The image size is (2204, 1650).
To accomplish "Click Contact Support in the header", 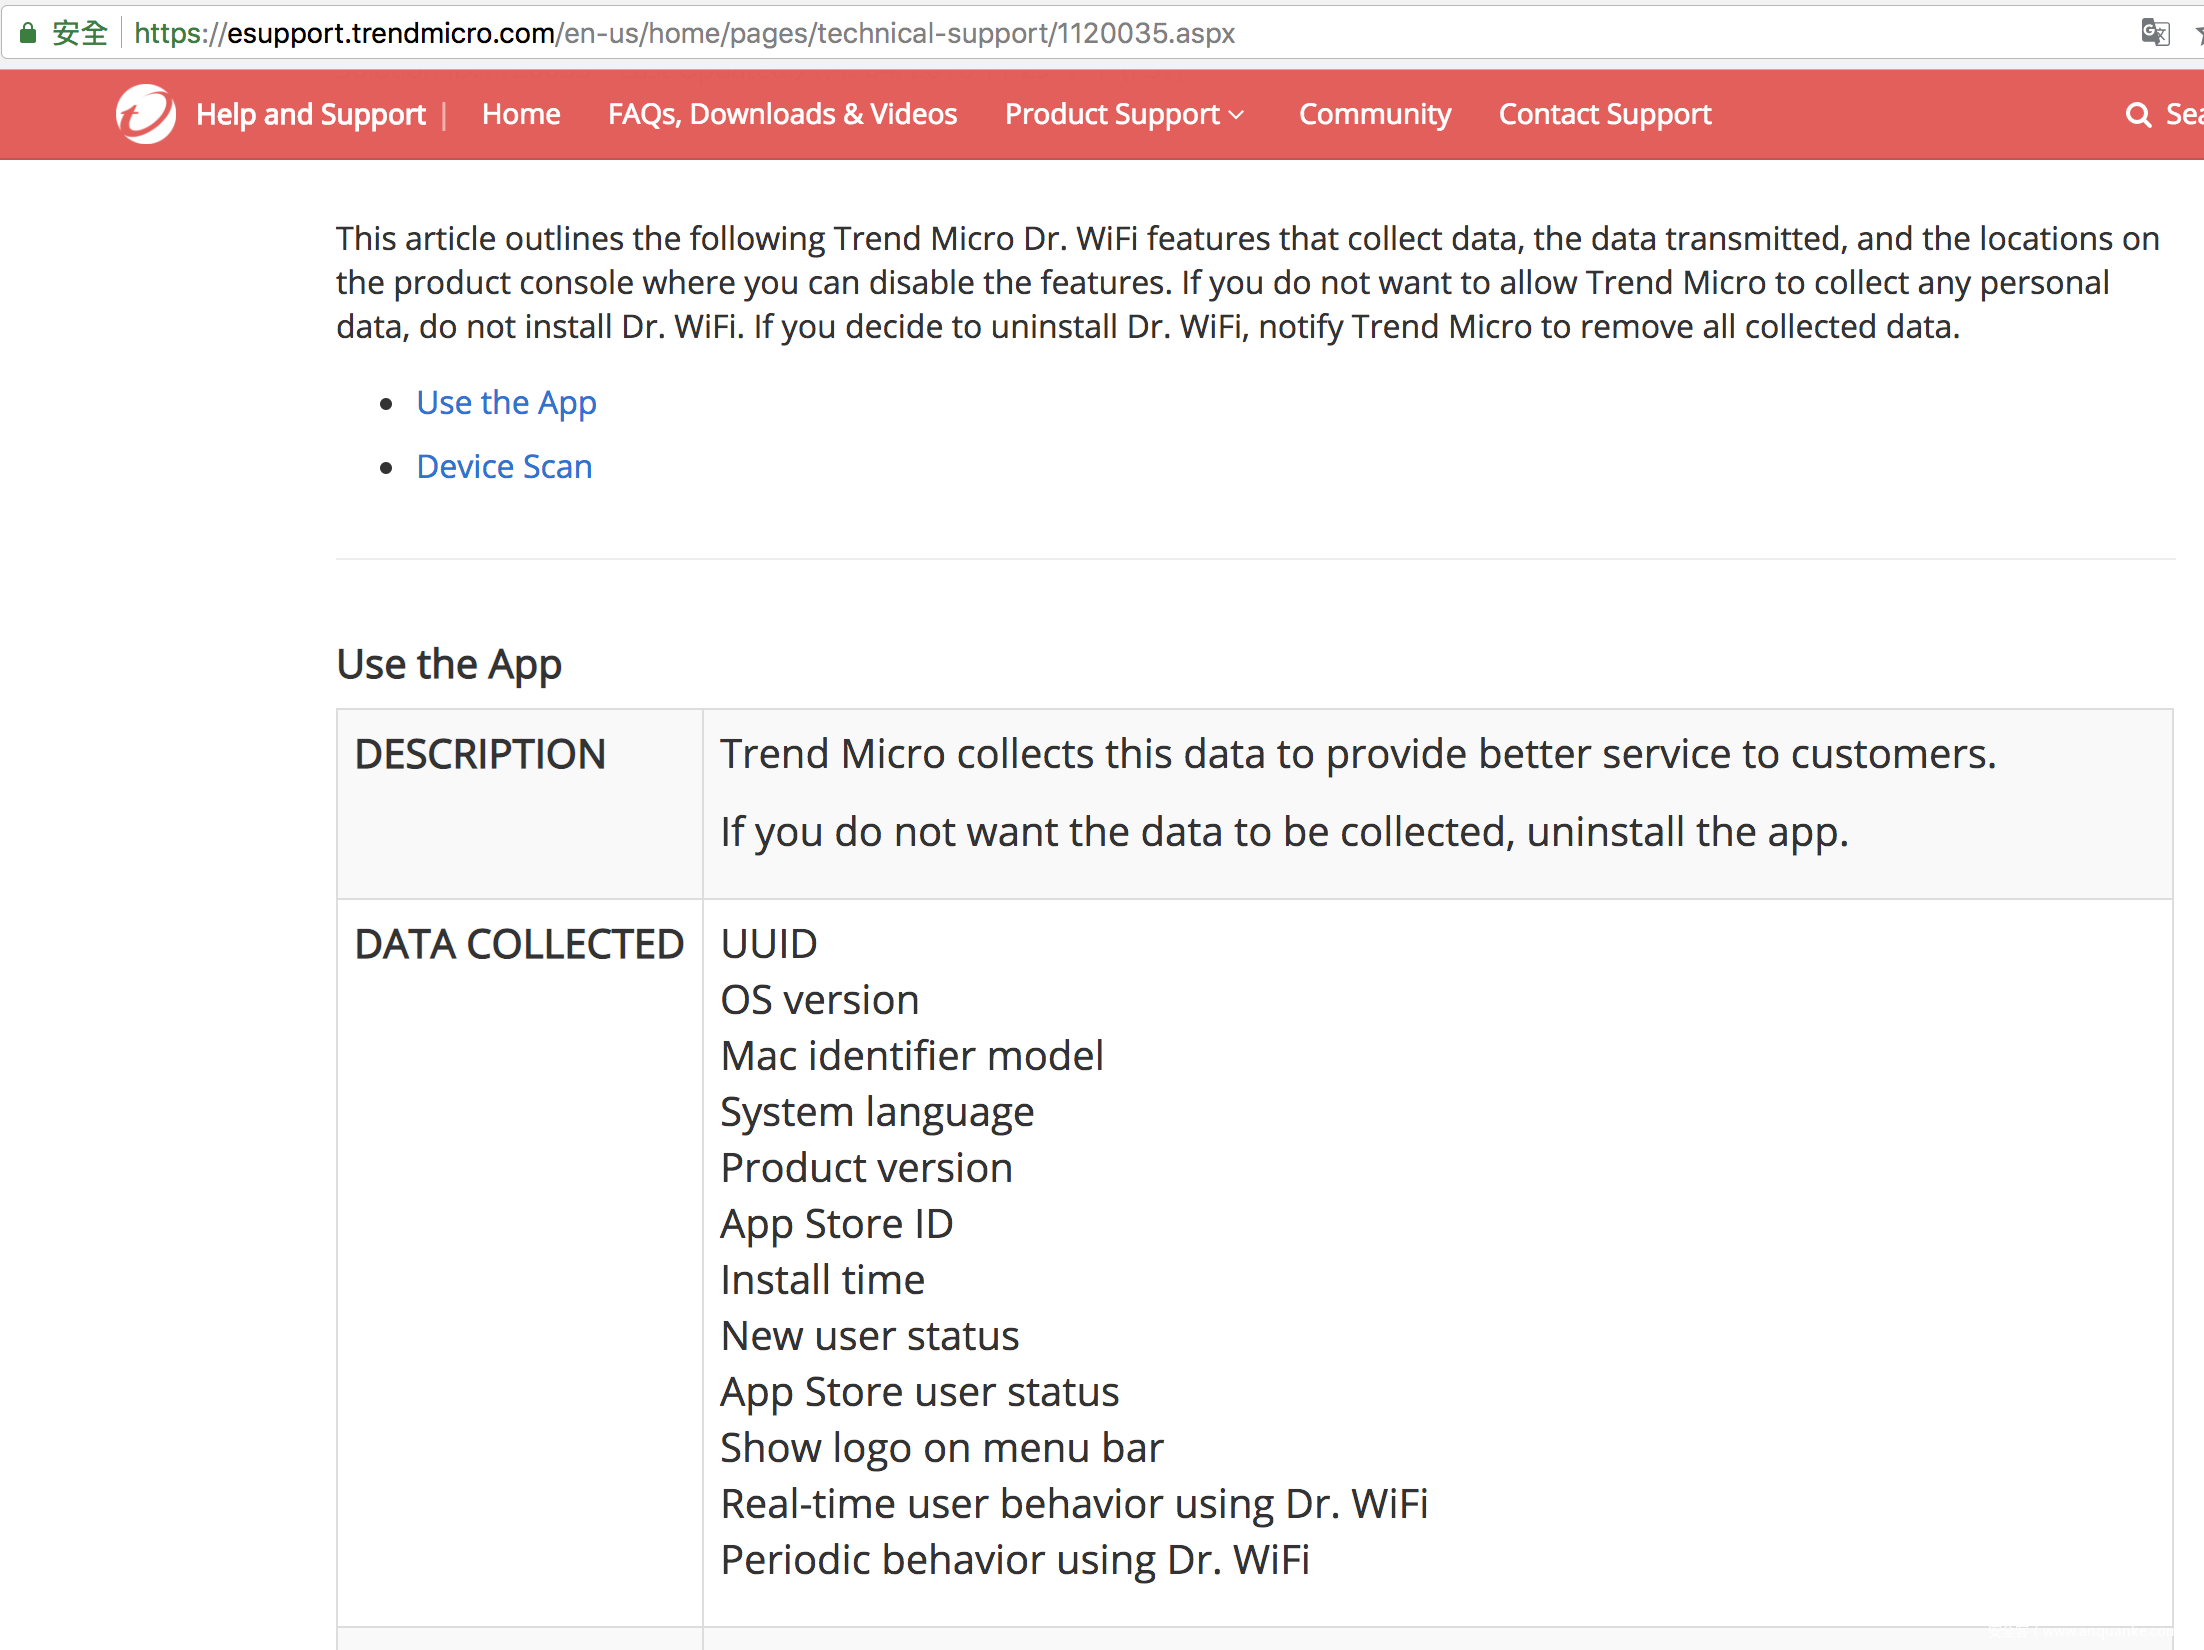I will 1604,115.
